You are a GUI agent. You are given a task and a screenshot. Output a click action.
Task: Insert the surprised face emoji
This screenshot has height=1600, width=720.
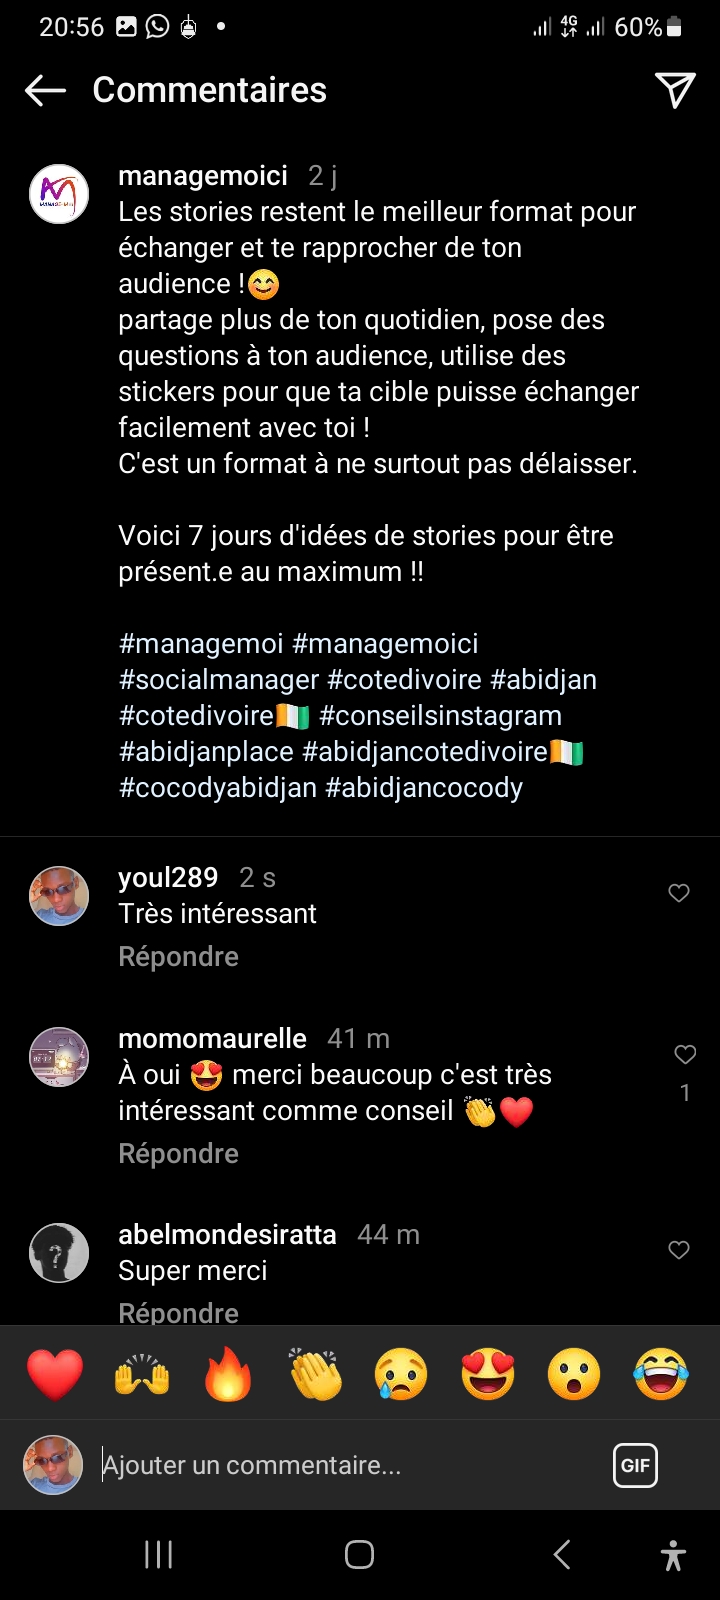(574, 1374)
